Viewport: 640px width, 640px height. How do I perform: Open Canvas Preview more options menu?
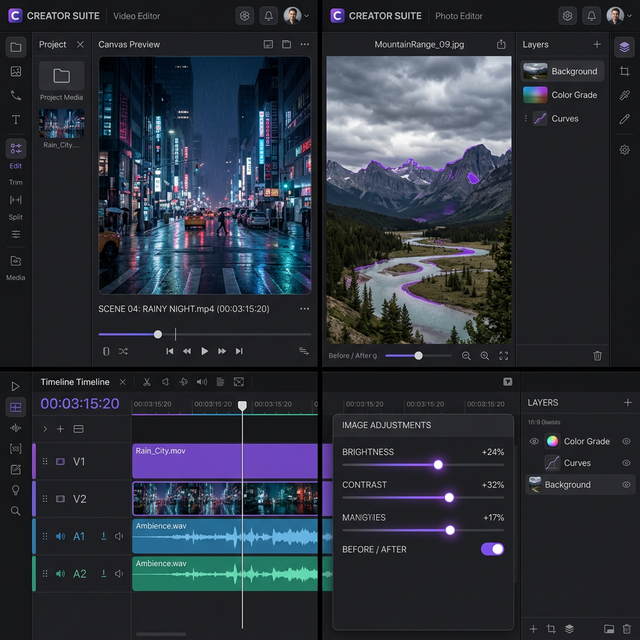304,44
